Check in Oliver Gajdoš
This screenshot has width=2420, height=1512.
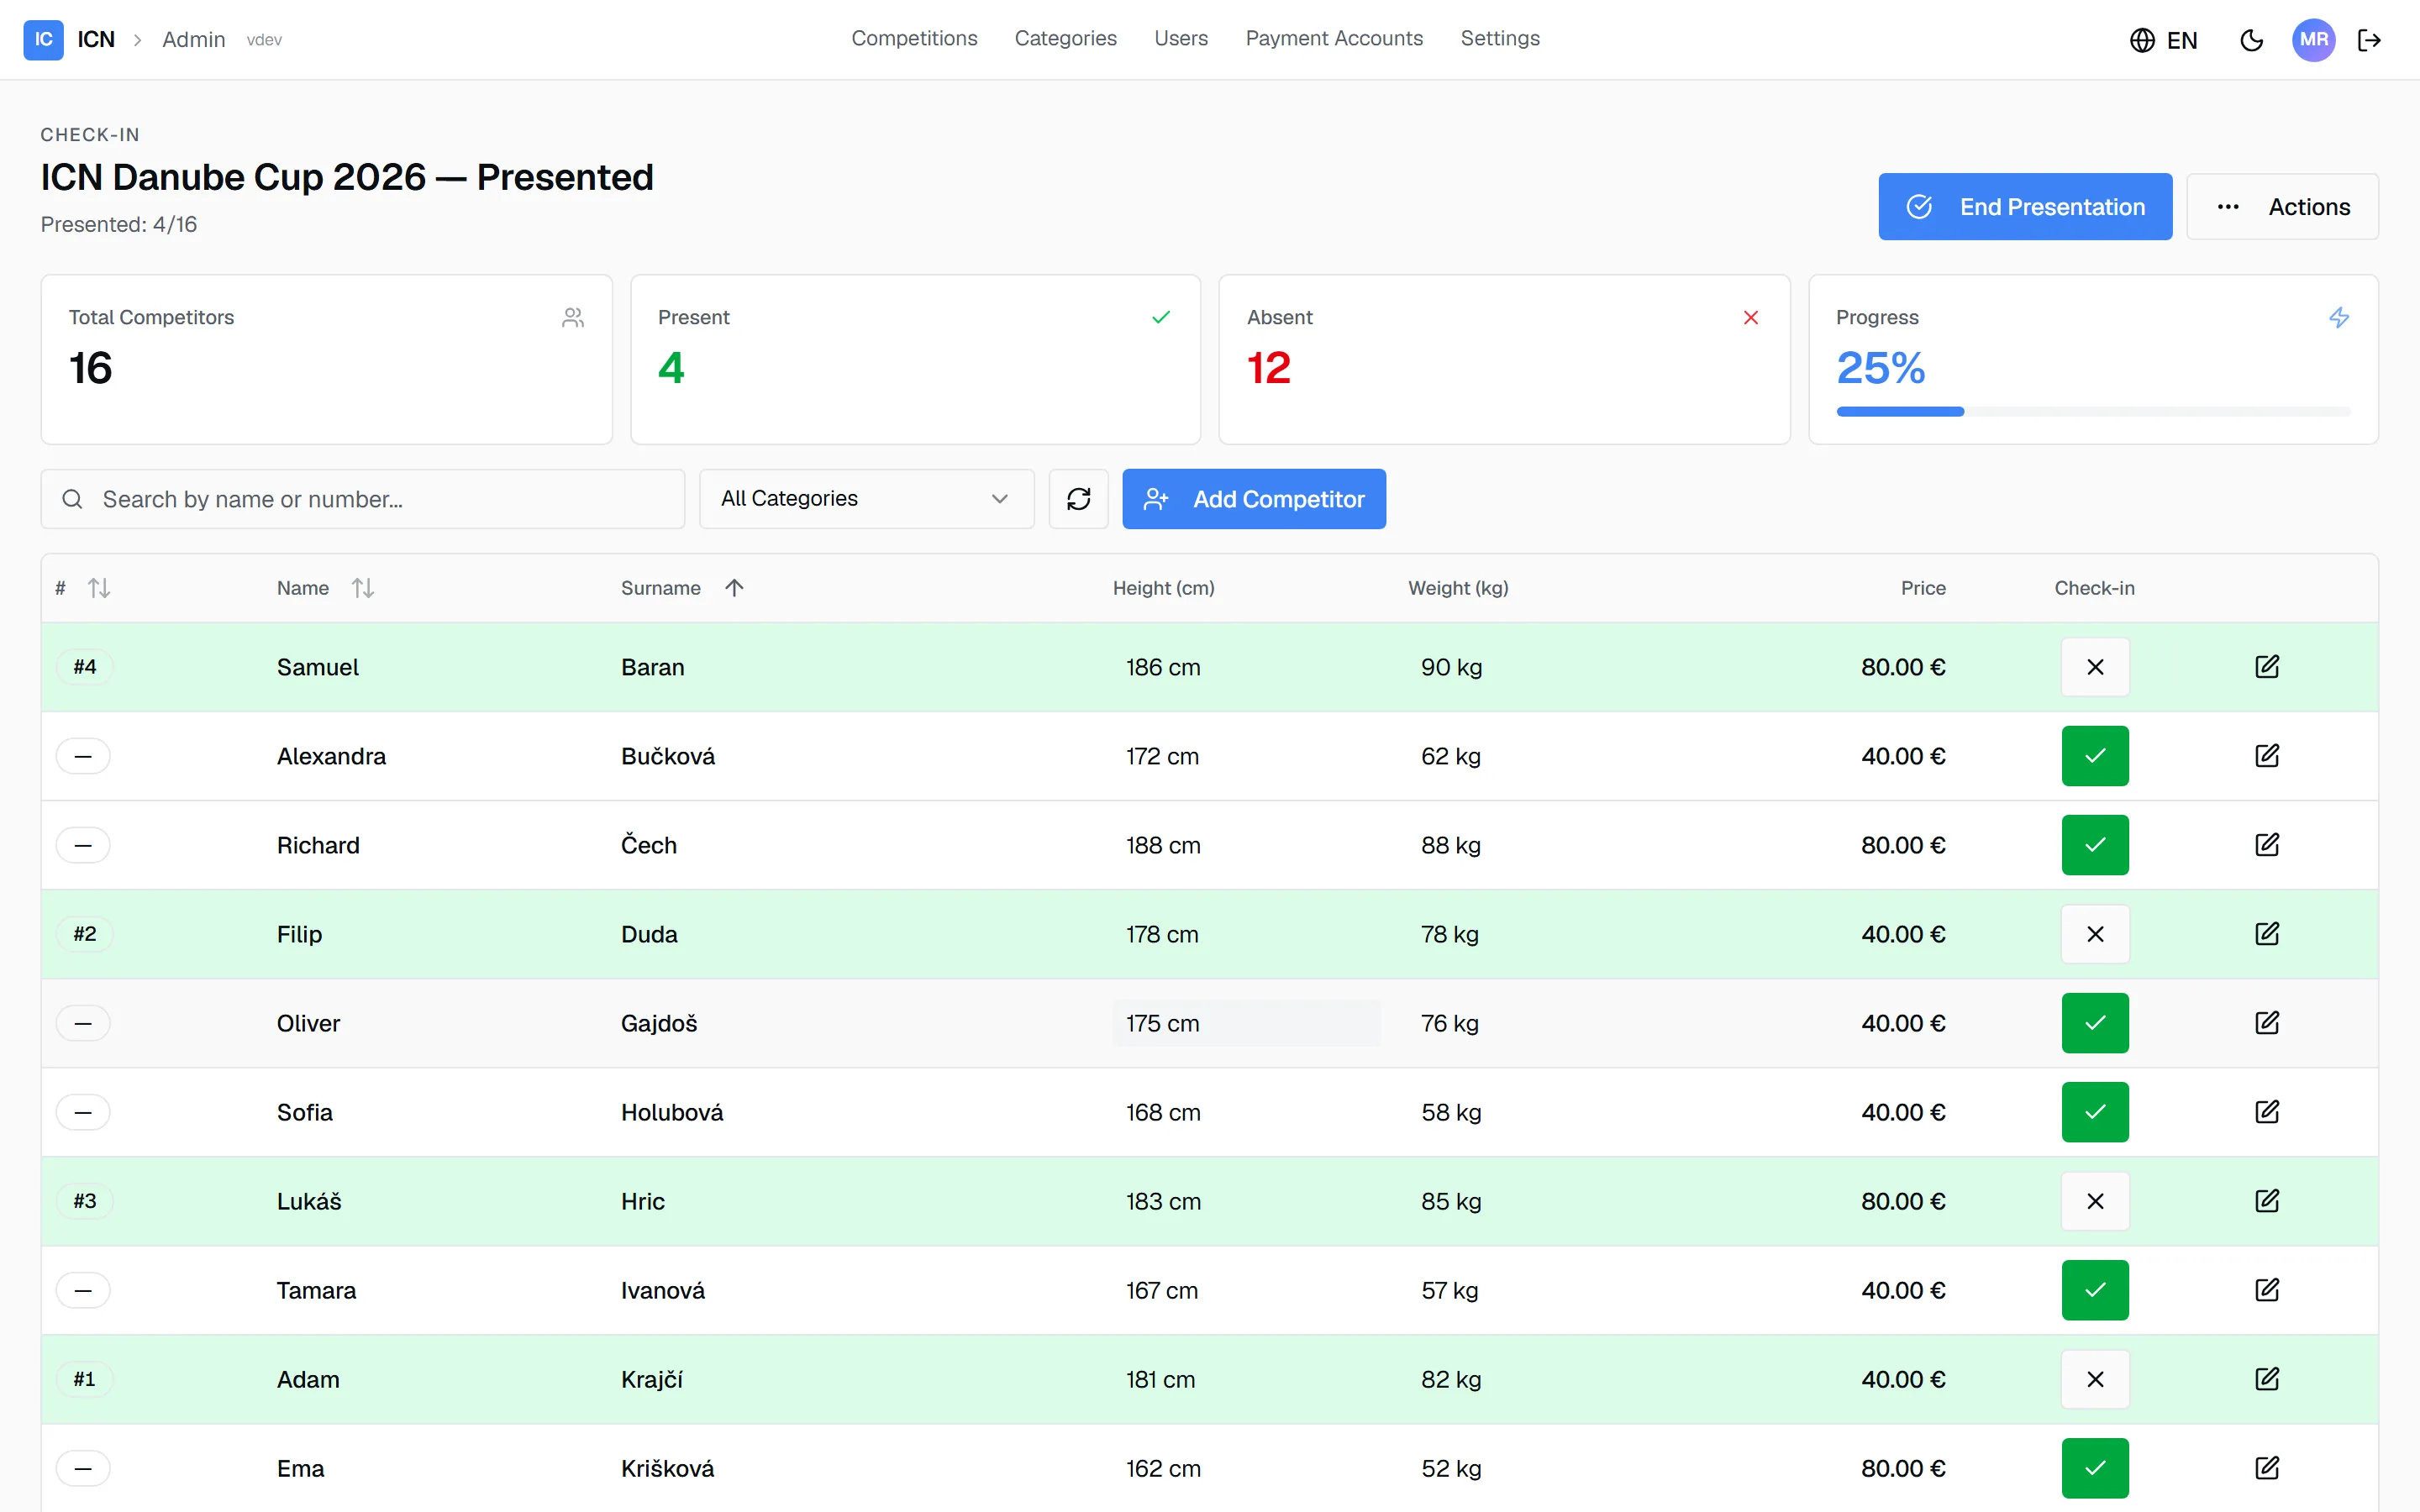tap(2095, 1023)
